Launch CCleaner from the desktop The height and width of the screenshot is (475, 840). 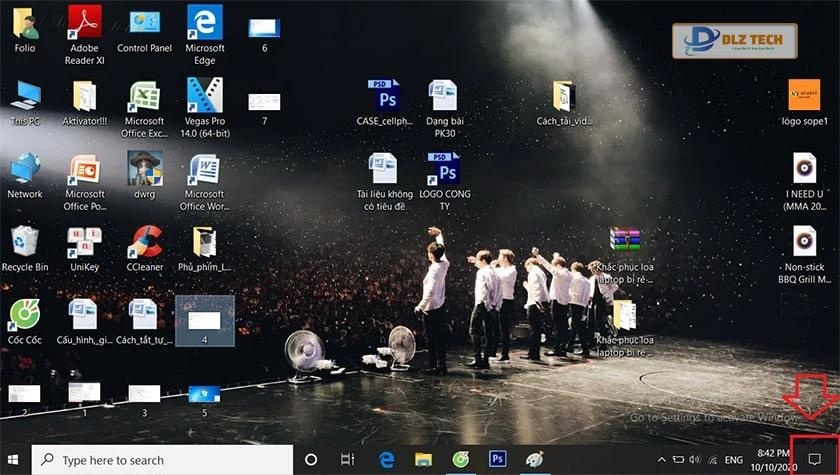pyautogui.click(x=145, y=243)
